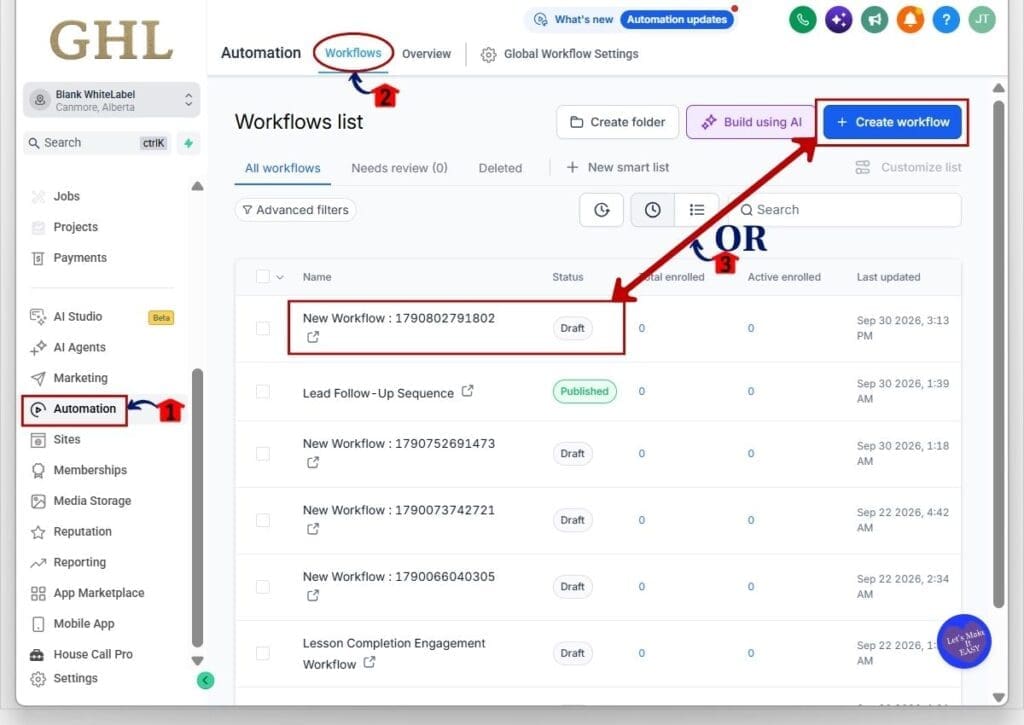Open the Advanced filters panel
The image size is (1024, 725).
click(295, 210)
